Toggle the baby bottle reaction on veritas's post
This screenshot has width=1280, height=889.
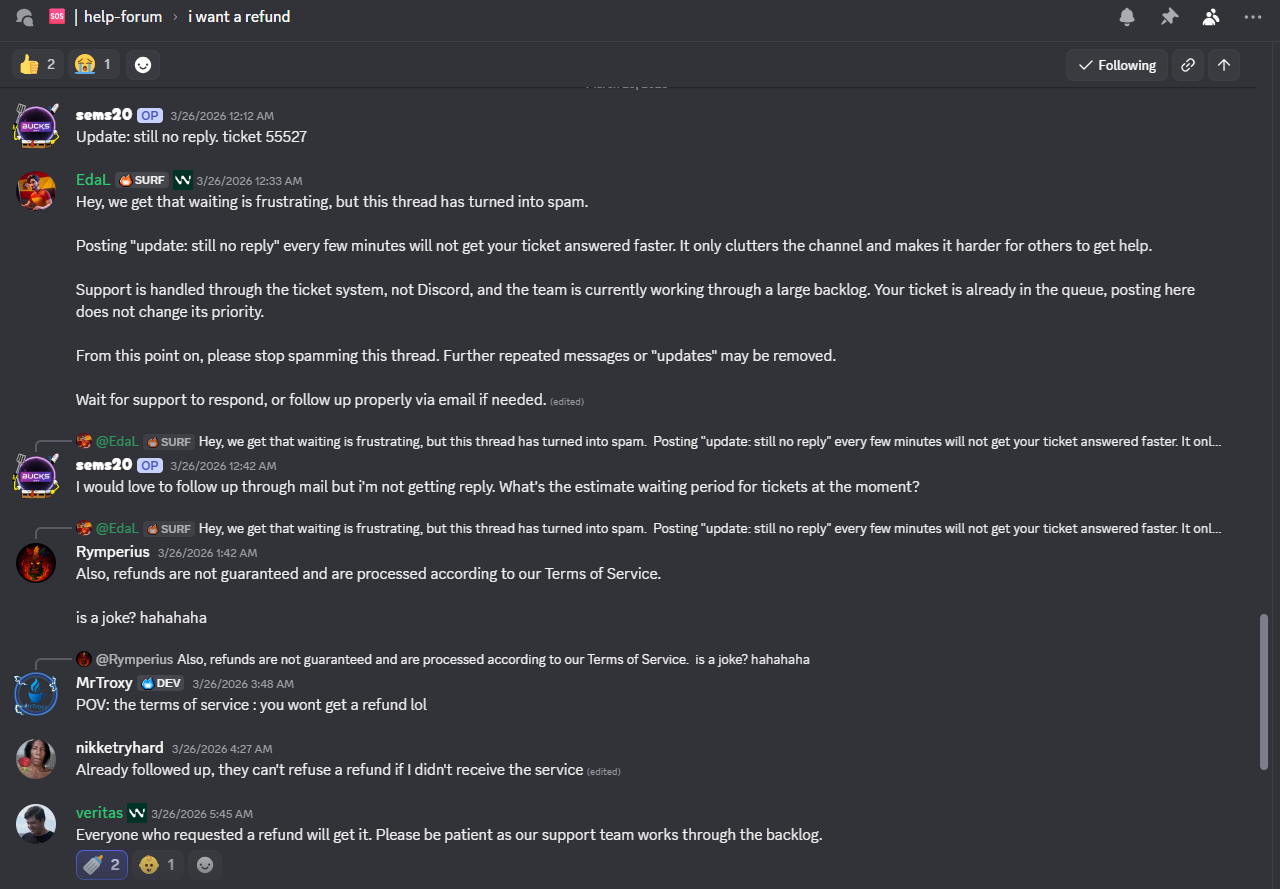(102, 864)
